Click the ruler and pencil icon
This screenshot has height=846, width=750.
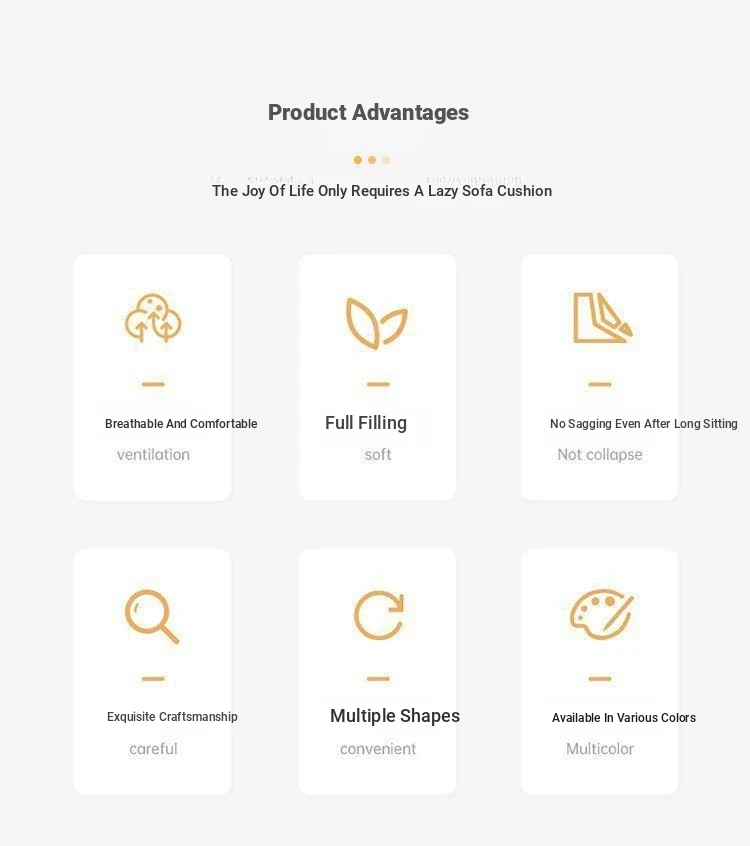point(601,318)
